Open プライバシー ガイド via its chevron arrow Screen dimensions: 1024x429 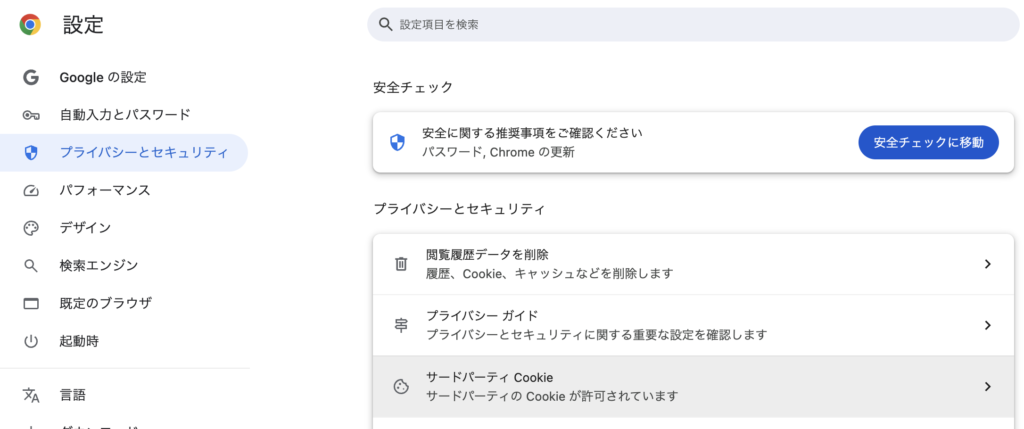pyautogui.click(x=987, y=325)
